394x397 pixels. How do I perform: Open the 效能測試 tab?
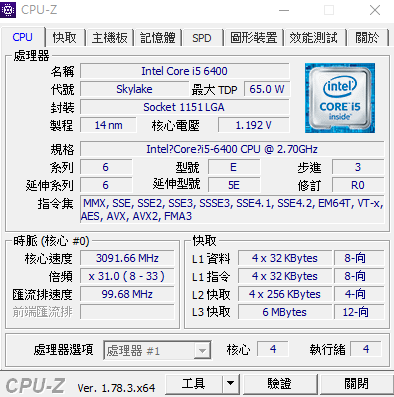313,38
